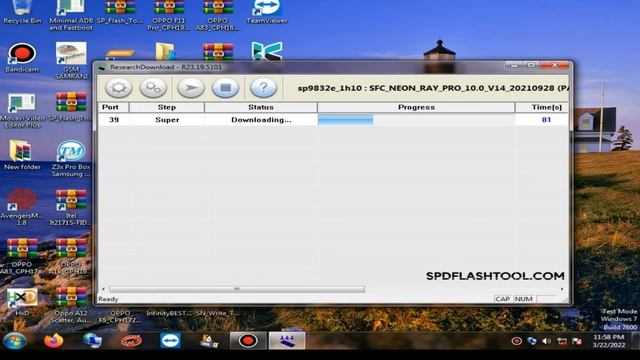Click the scrollbar right arrow
Screen dimensions: 640x360
(x=562, y=289)
